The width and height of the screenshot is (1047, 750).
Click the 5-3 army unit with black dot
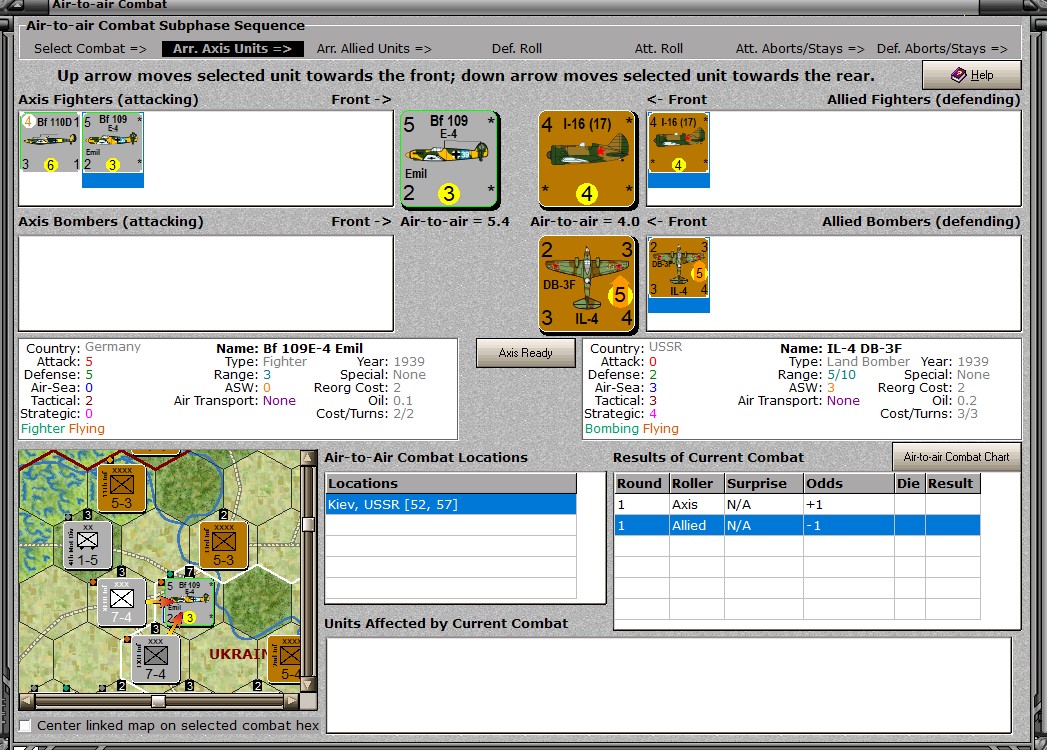pos(224,545)
